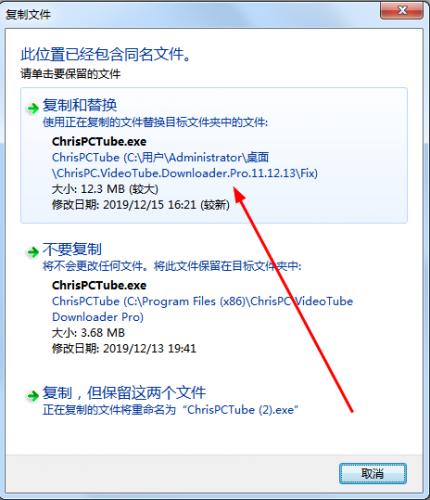
Task: Choose the 不要复制 option title
Action: (x=72, y=249)
